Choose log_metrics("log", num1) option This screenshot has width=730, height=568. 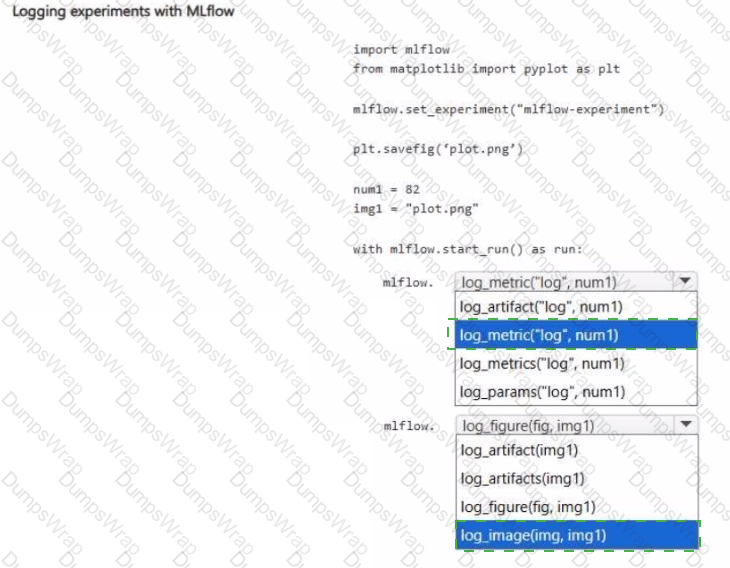576,363
